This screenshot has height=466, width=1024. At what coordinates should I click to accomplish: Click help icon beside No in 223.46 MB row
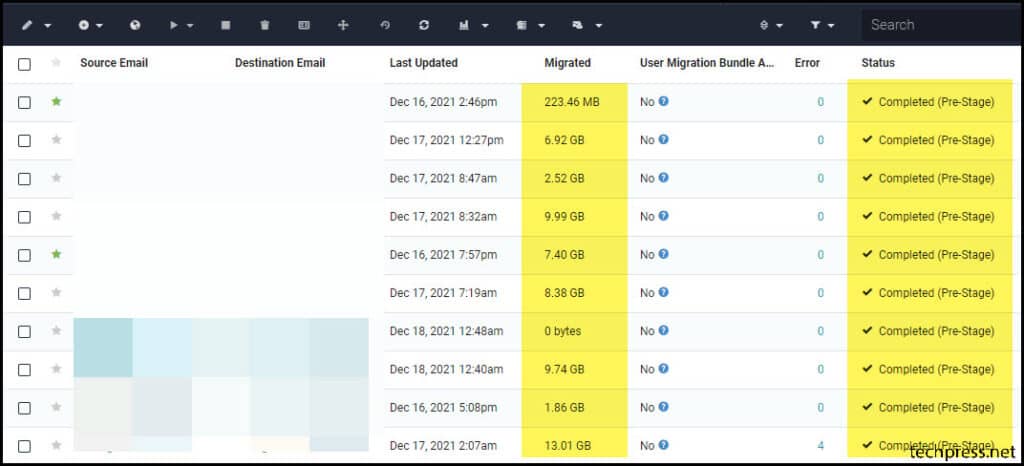click(664, 101)
